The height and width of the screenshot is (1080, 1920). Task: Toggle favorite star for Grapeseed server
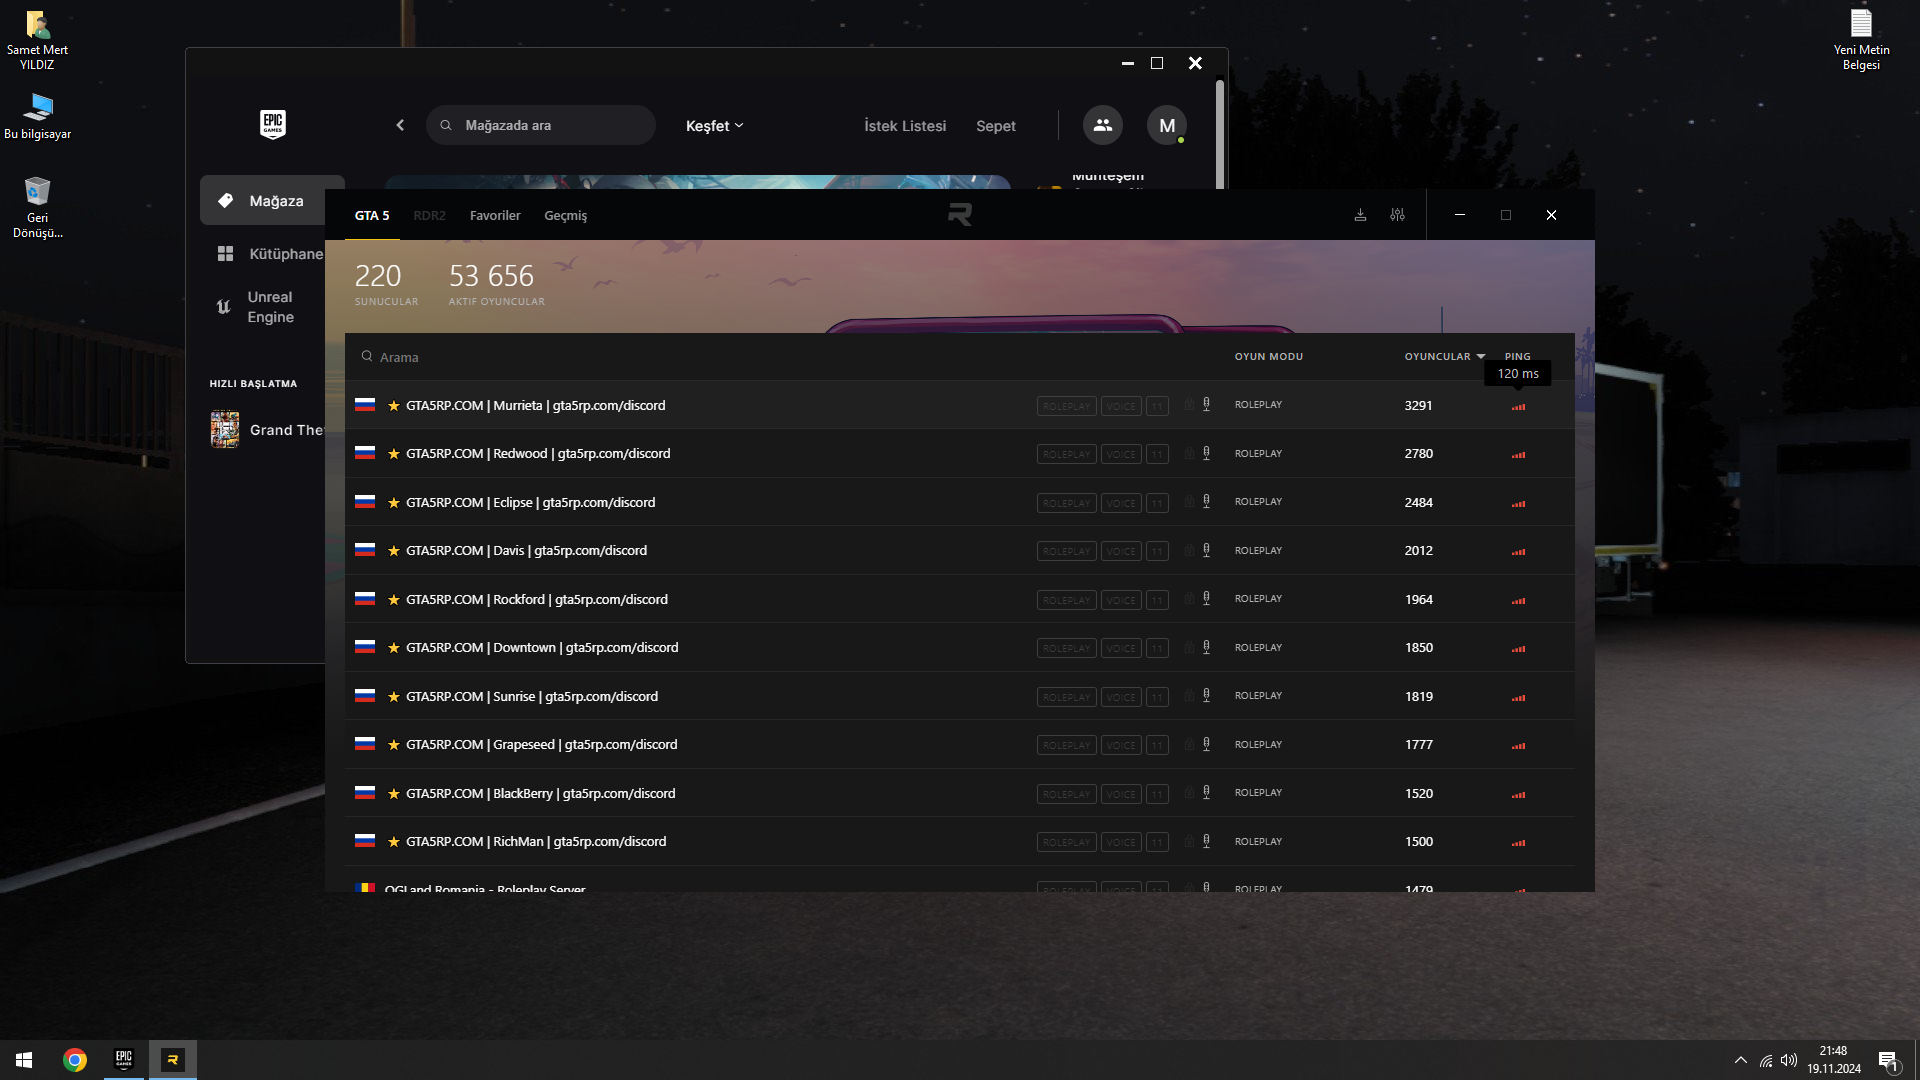pyautogui.click(x=394, y=745)
